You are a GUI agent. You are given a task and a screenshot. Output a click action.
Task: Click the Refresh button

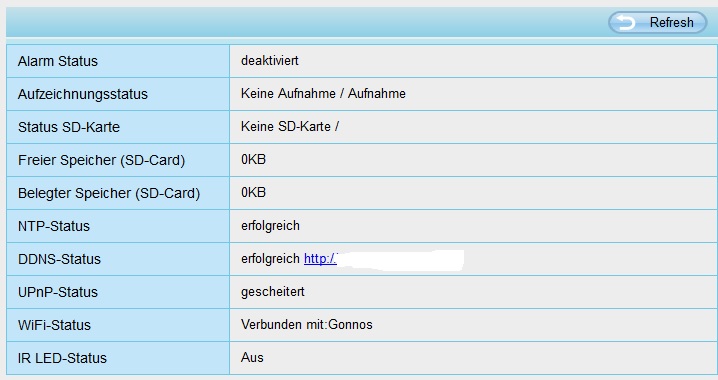[658, 22]
